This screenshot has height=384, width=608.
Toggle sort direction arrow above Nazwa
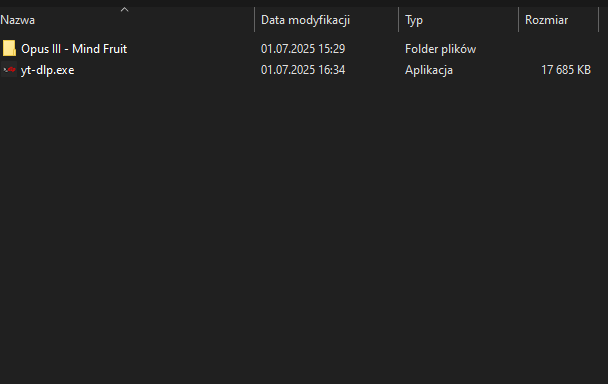[124, 10]
